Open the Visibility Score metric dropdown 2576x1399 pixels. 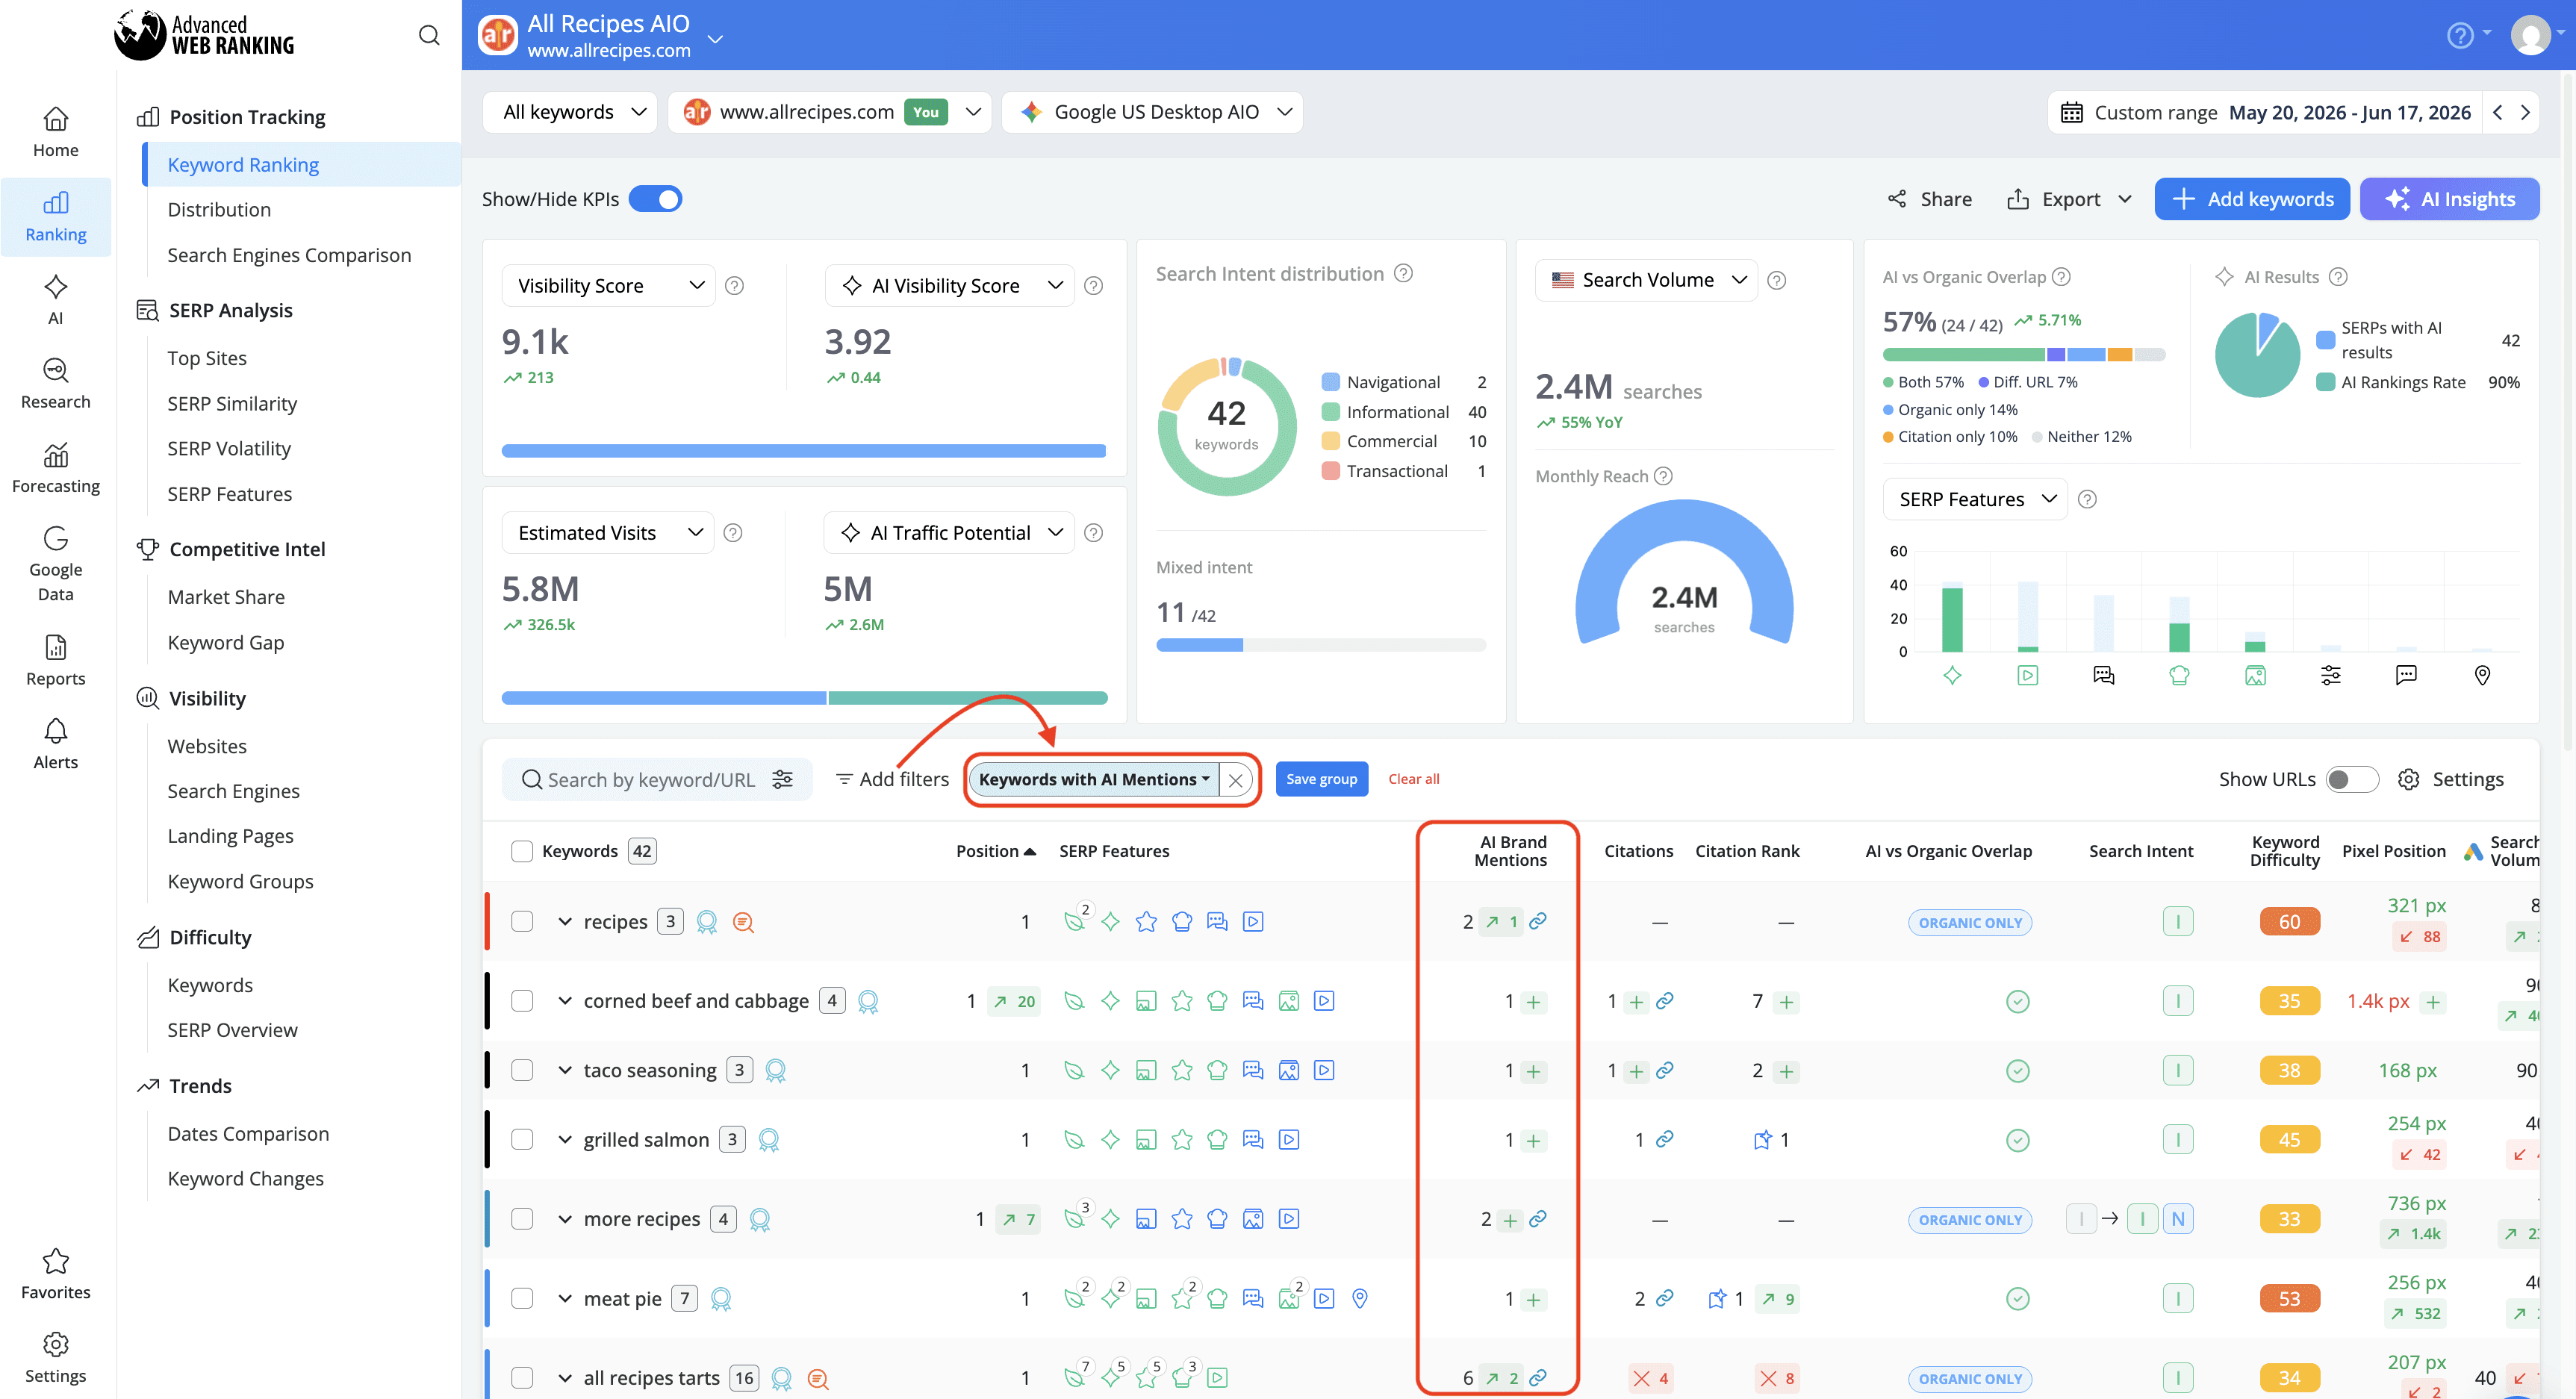(x=608, y=286)
